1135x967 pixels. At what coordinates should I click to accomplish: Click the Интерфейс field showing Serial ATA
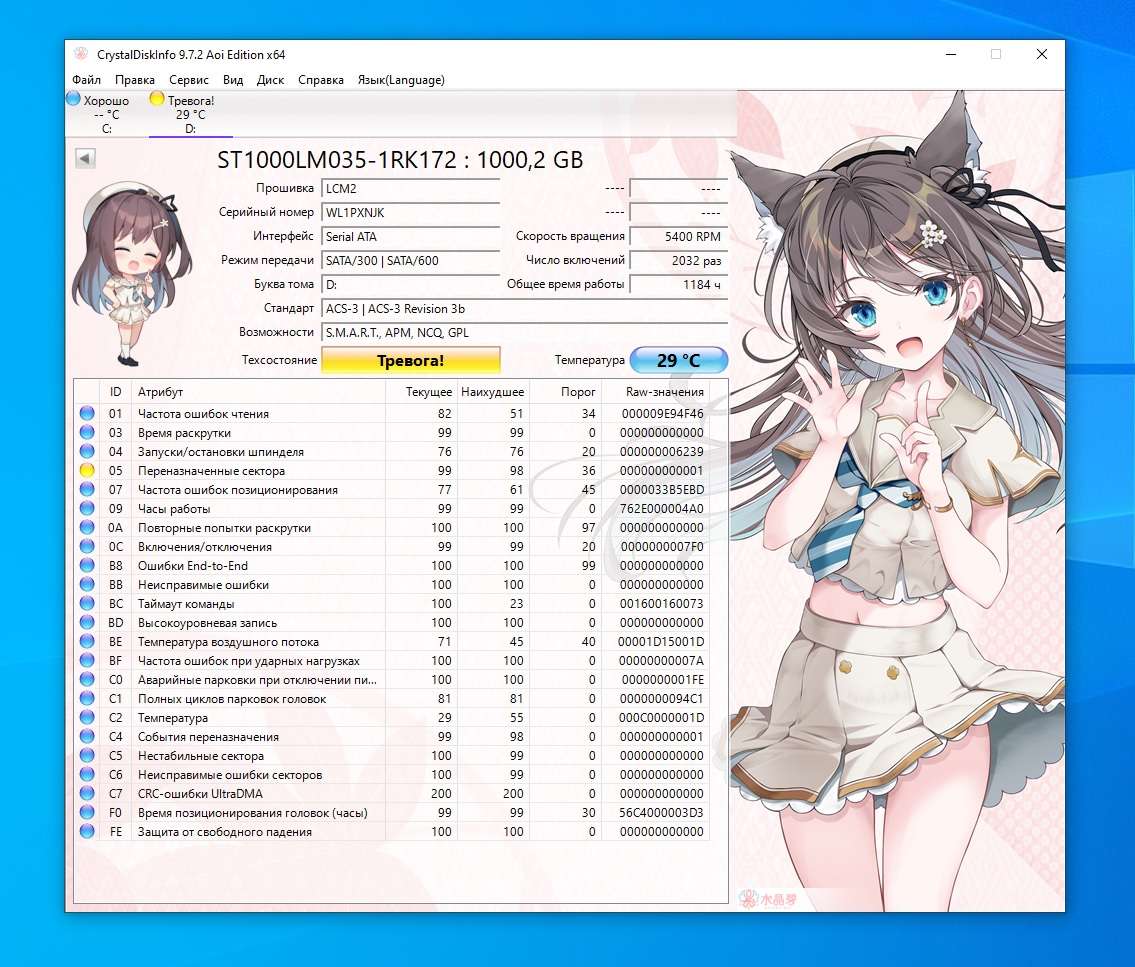click(x=410, y=237)
